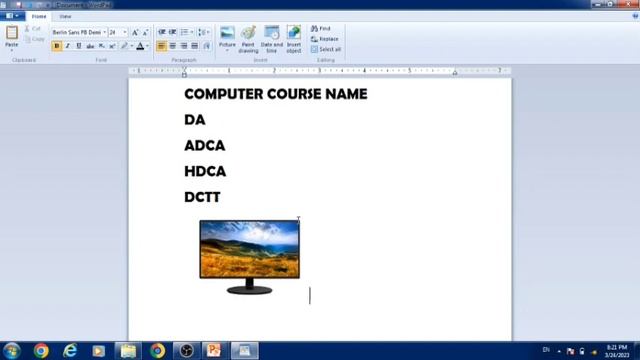
Task: Apply the text highlight color pen
Action: [x=124, y=46]
